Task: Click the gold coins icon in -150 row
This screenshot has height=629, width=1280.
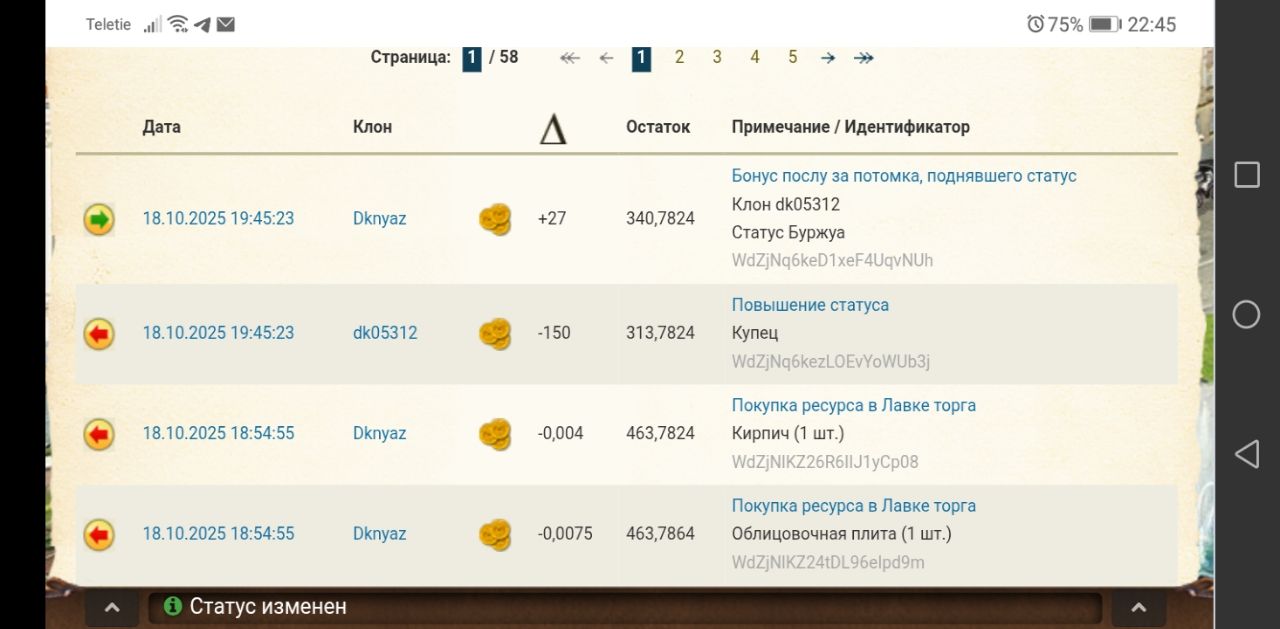Action: [x=495, y=334]
